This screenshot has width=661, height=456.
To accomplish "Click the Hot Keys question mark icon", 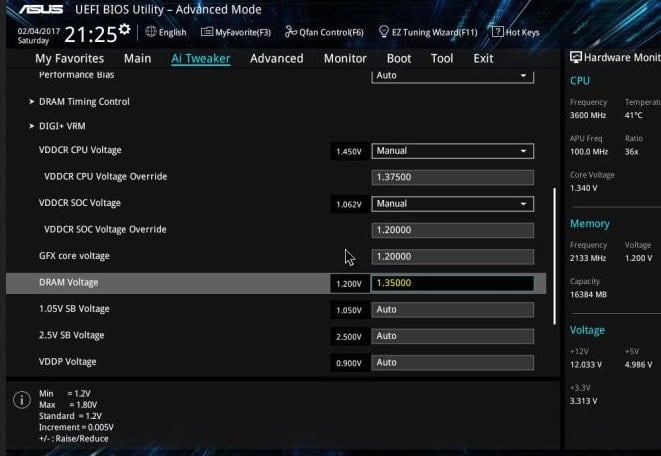I will (x=497, y=32).
